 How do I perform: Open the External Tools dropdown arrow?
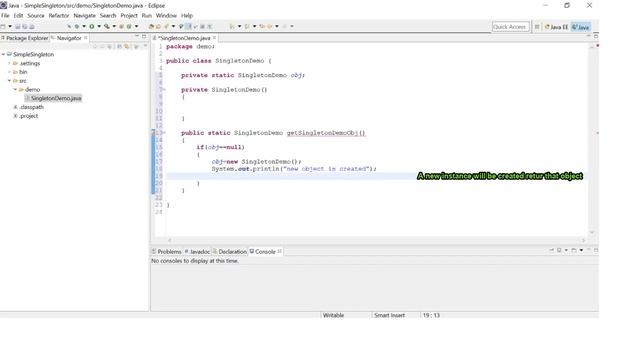(114, 27)
